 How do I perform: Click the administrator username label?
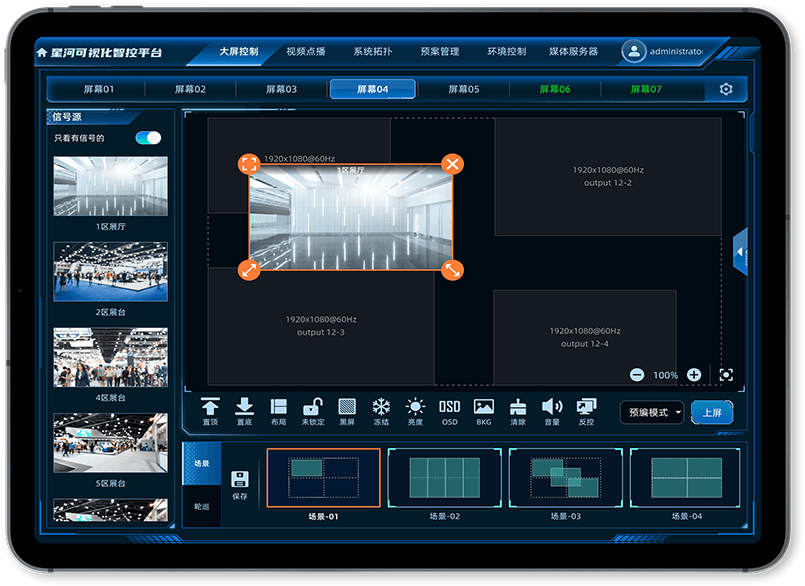click(x=676, y=51)
